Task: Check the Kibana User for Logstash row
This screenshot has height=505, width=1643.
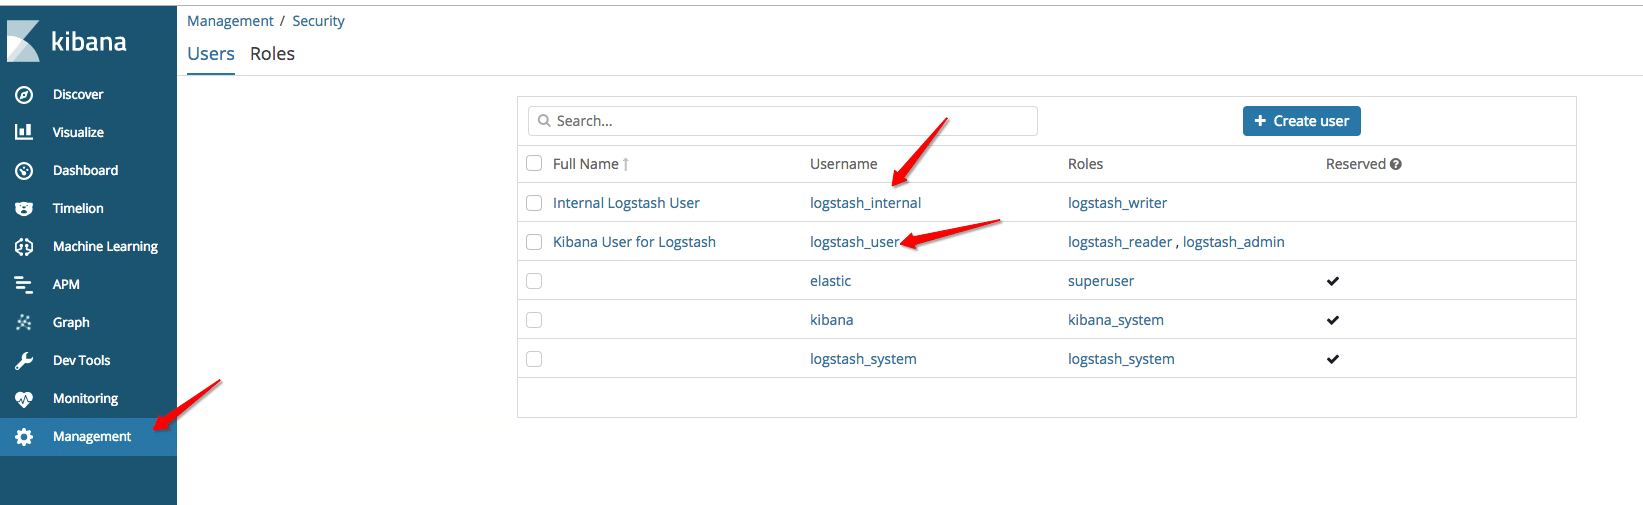Action: [x=534, y=242]
